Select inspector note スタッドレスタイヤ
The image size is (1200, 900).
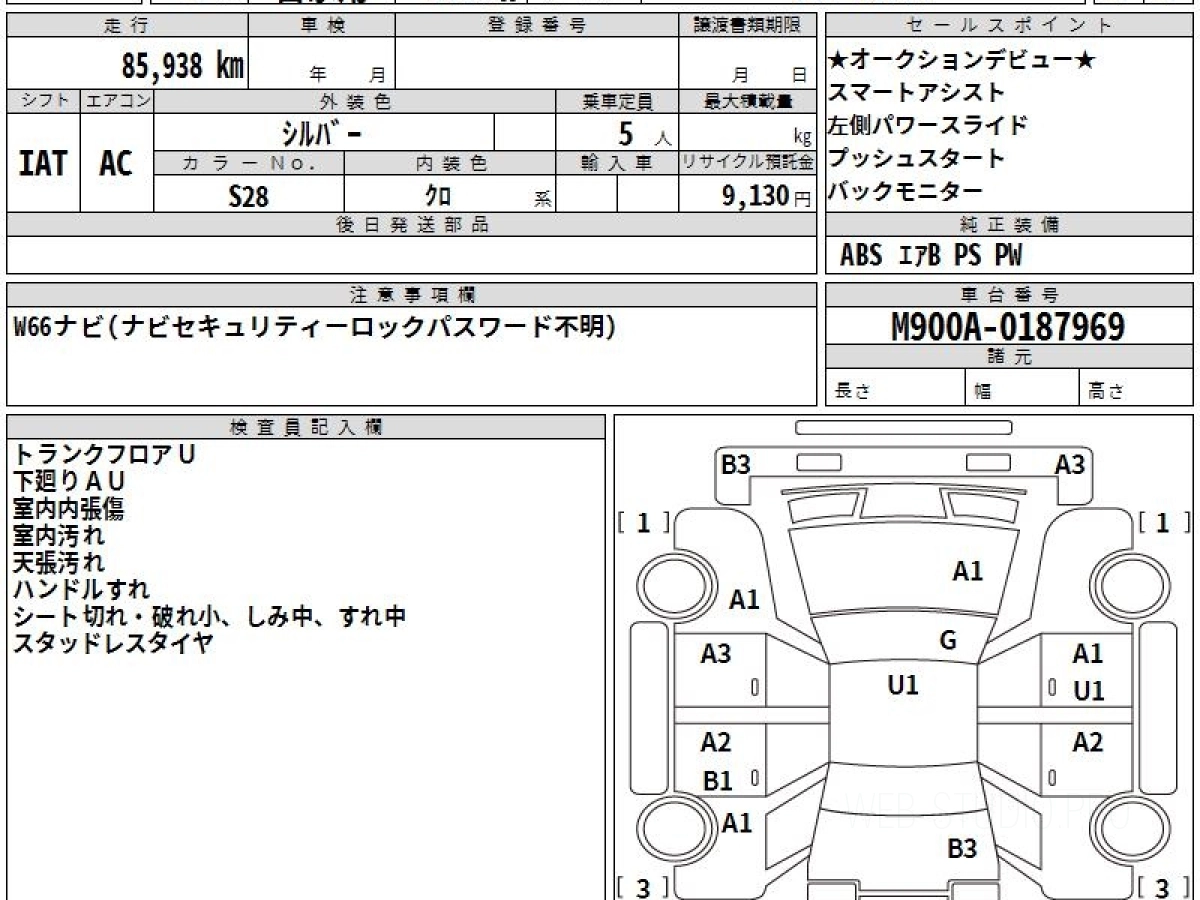pyautogui.click(x=113, y=643)
